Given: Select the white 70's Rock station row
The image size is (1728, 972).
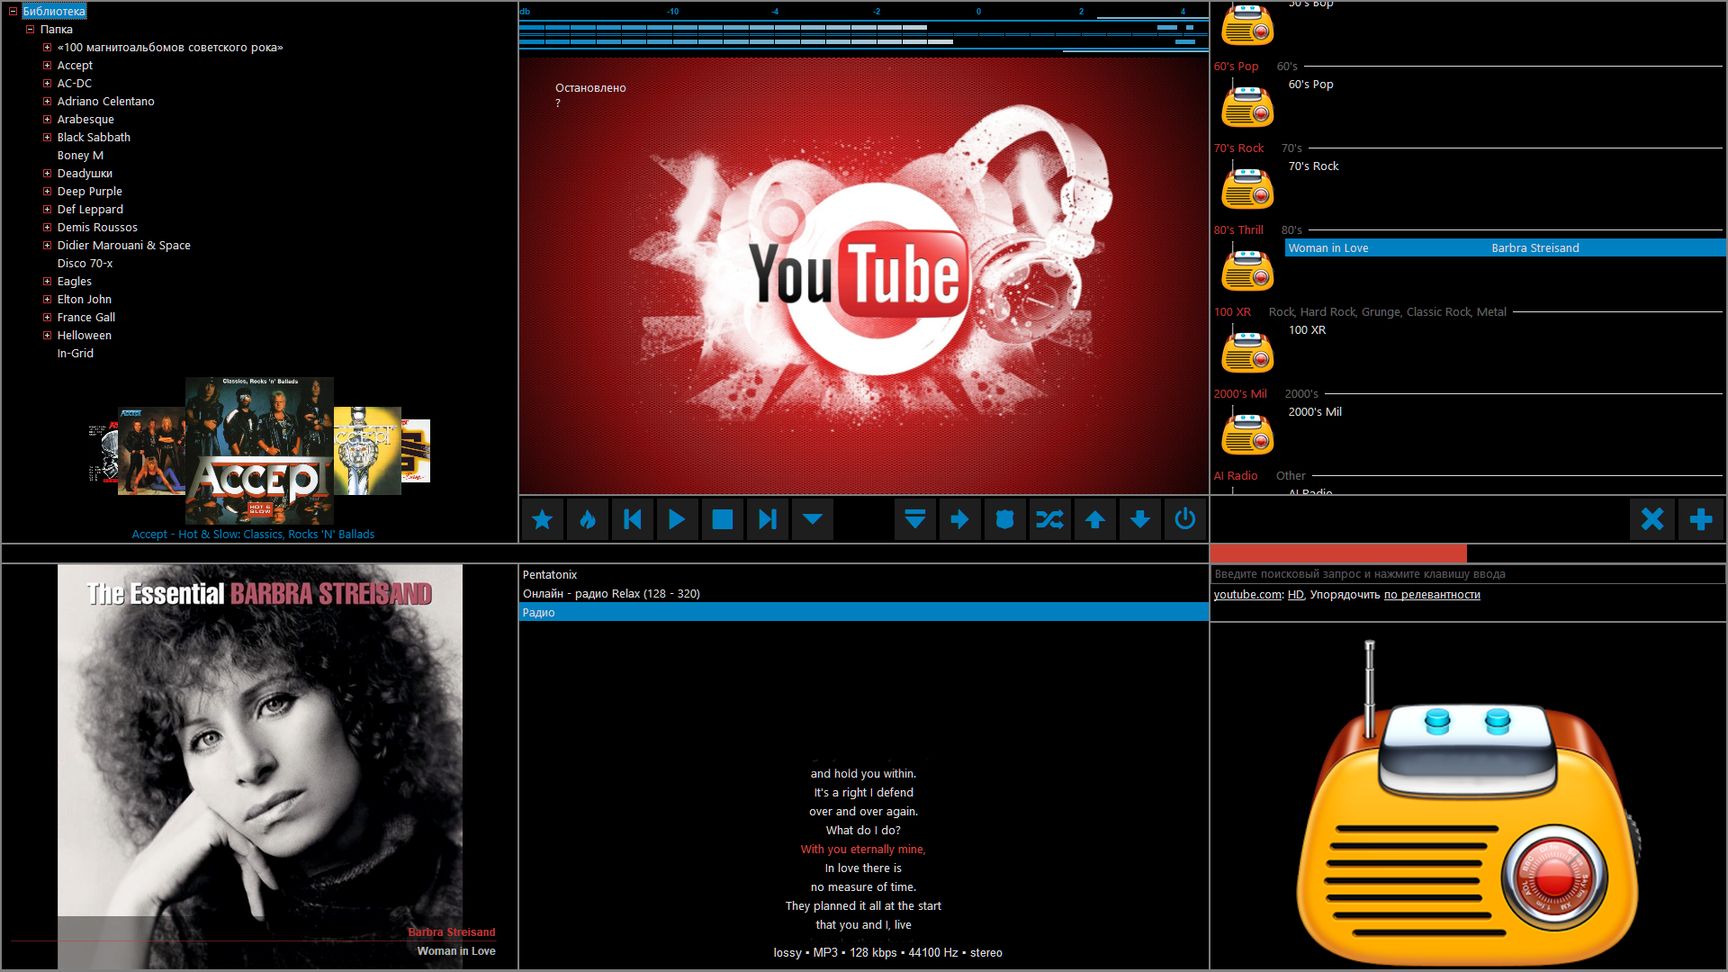Looking at the screenshot, I should tap(1505, 166).
